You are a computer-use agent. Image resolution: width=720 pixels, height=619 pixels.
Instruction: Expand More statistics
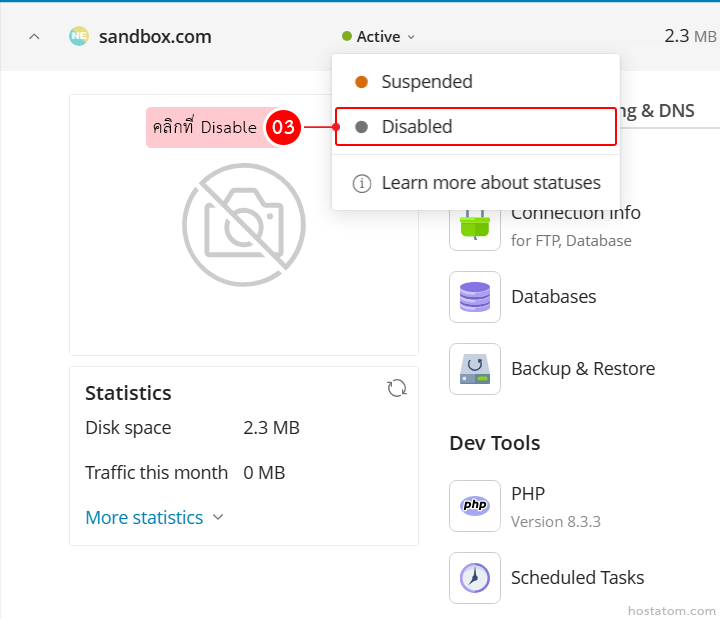[x=155, y=517]
